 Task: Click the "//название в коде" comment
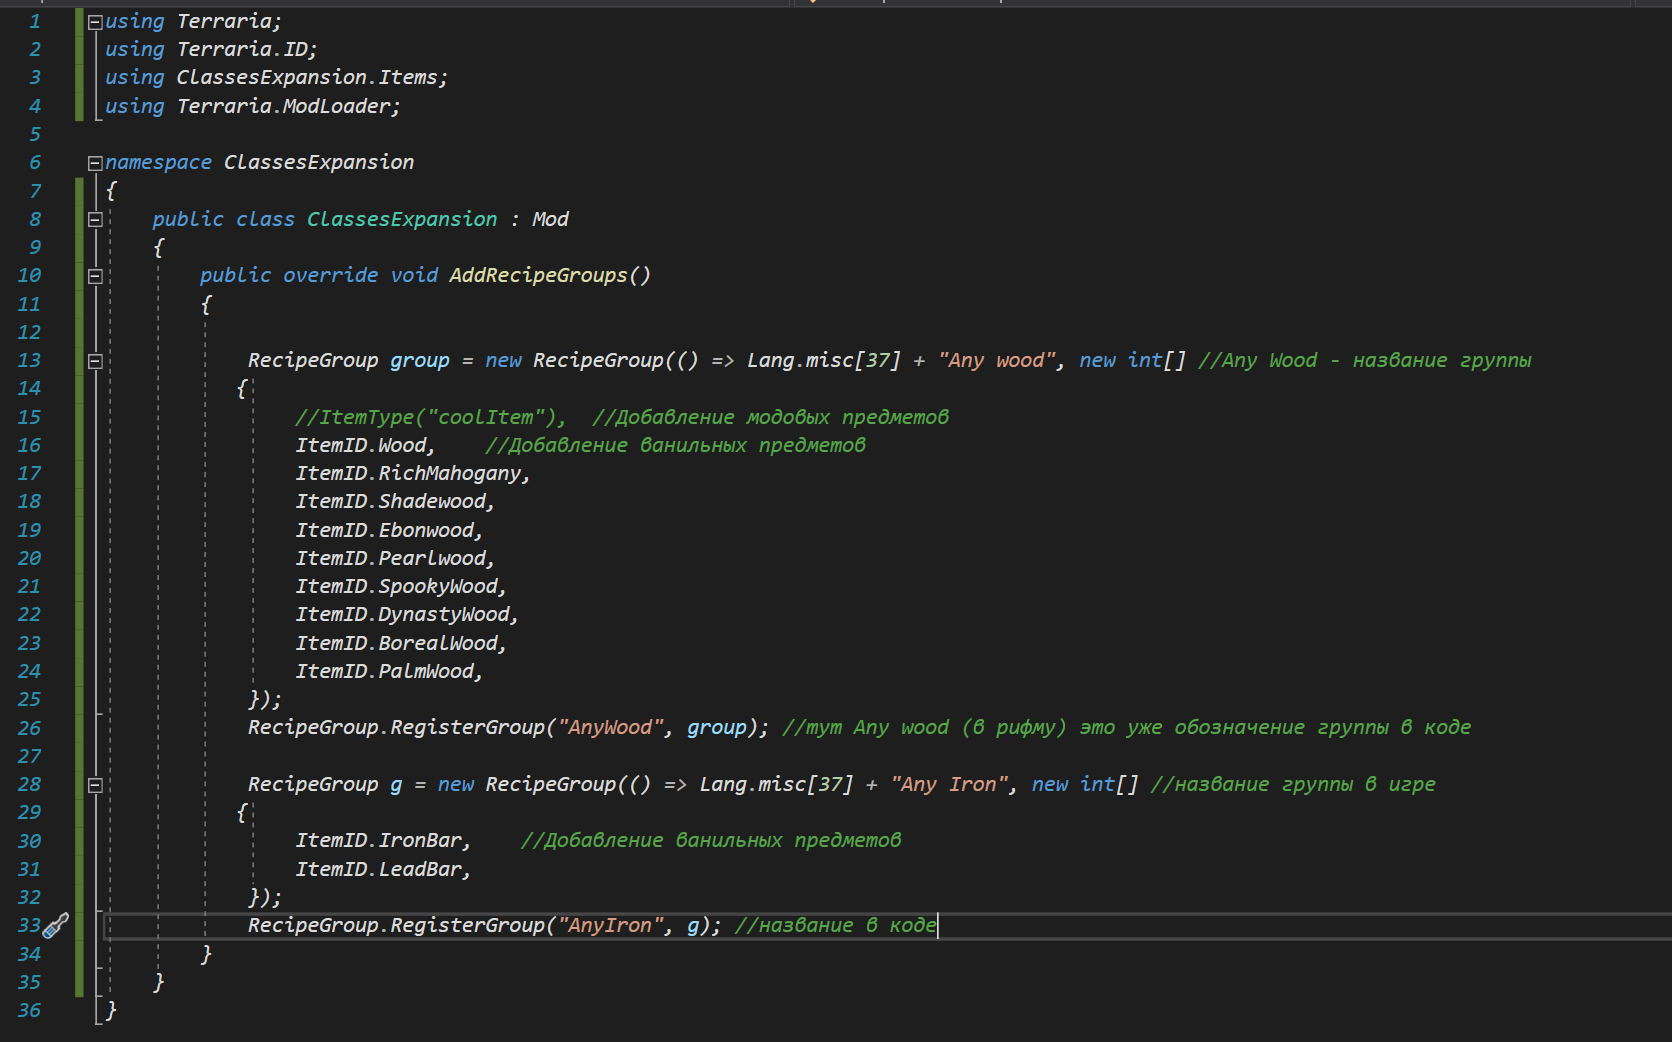tap(836, 925)
